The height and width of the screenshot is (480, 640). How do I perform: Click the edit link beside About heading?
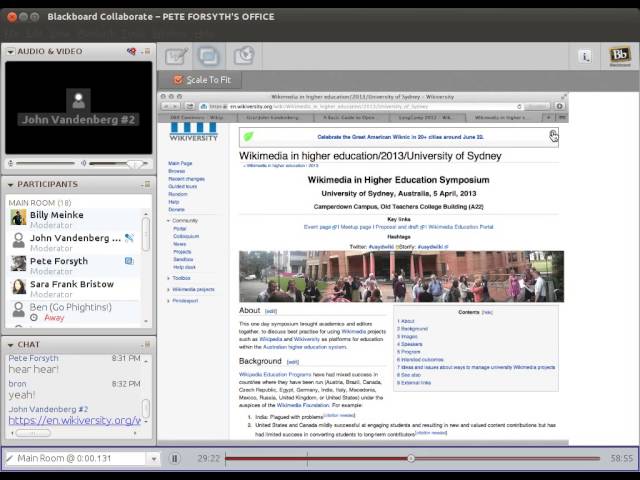(271, 311)
